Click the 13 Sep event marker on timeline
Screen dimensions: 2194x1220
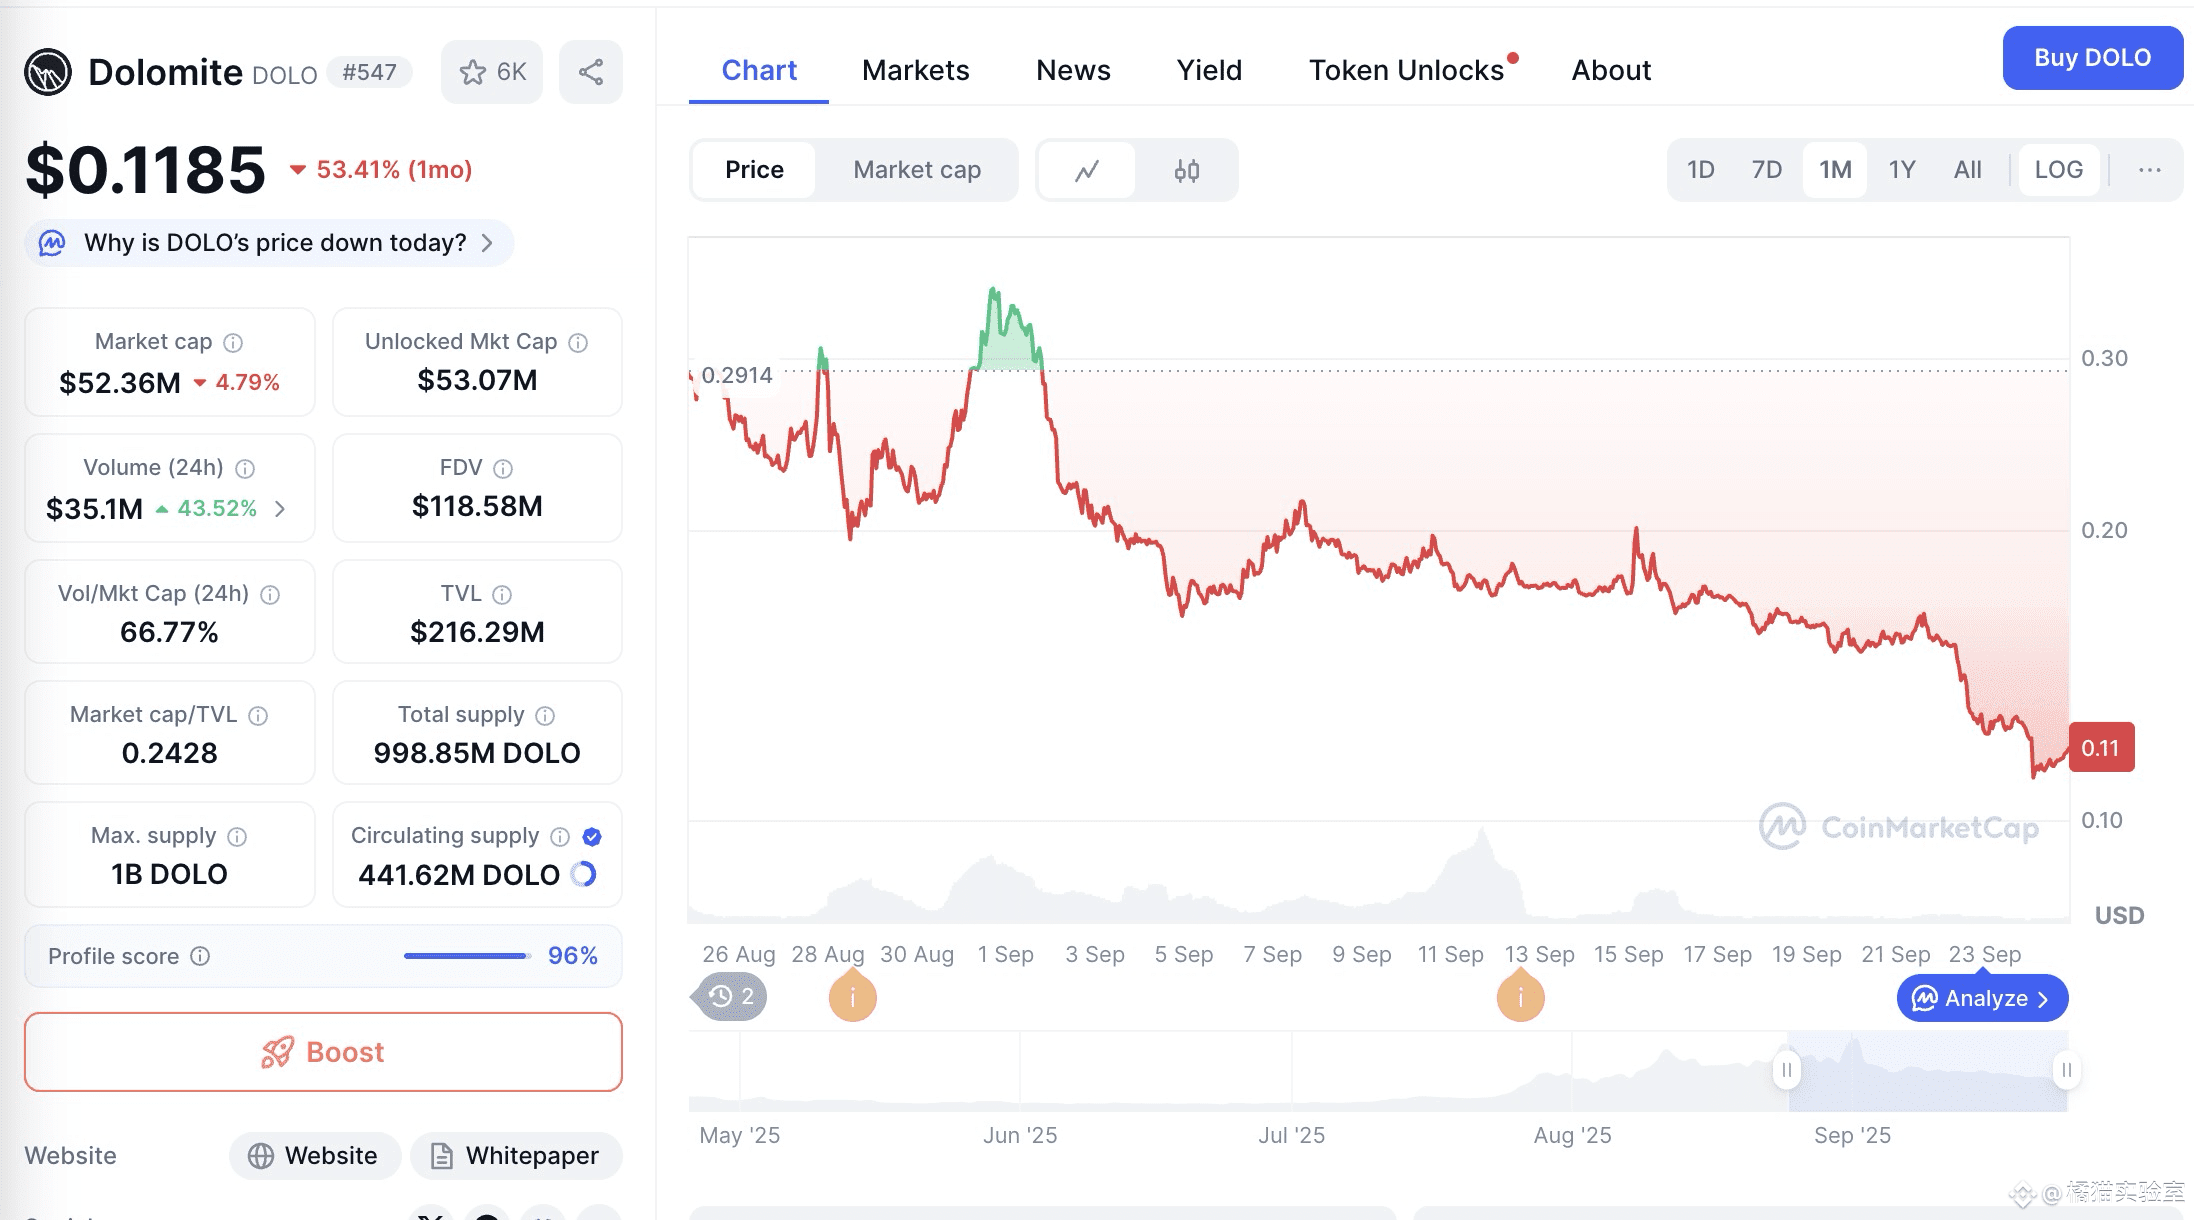(1520, 997)
